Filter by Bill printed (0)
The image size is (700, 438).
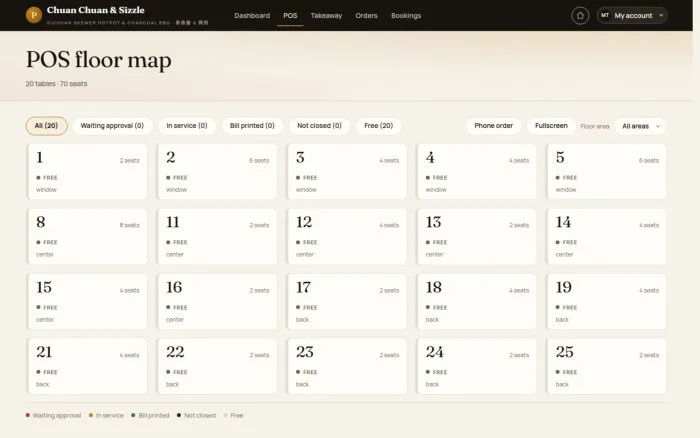click(252, 126)
